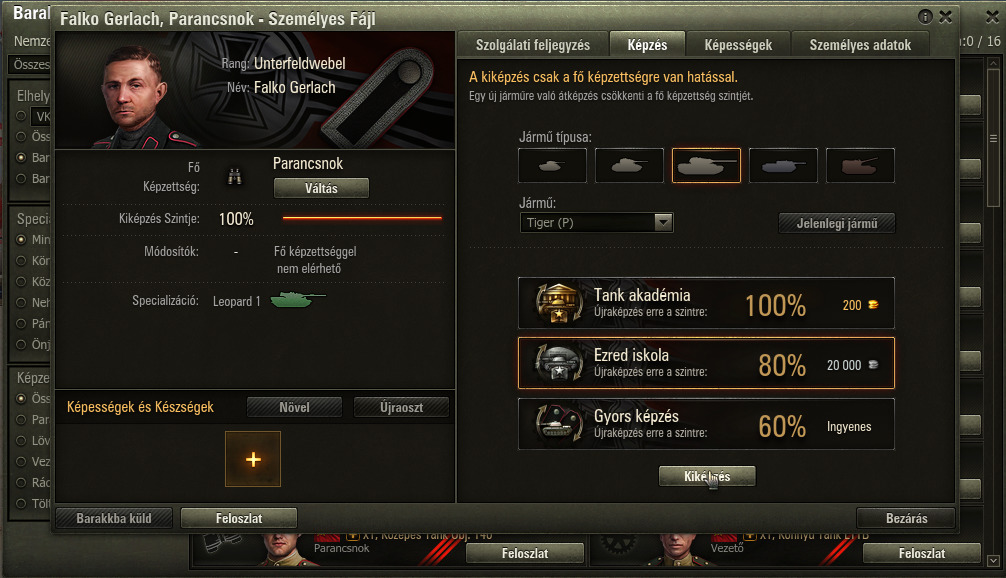Click the Bezárás button
Screen dimensions: 1006x578
tap(906, 518)
